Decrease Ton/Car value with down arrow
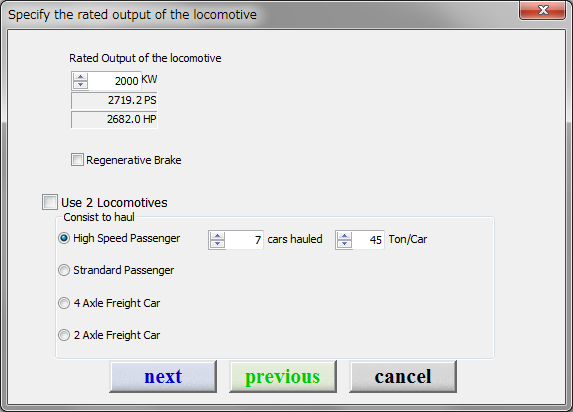This screenshot has width=573, height=412. 344,244
